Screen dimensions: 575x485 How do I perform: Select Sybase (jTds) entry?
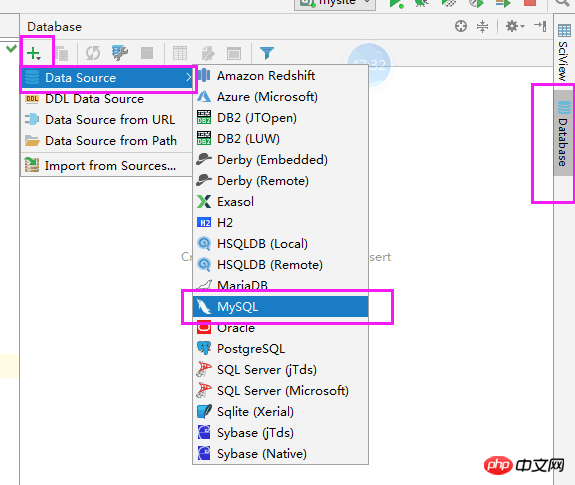pos(281,433)
